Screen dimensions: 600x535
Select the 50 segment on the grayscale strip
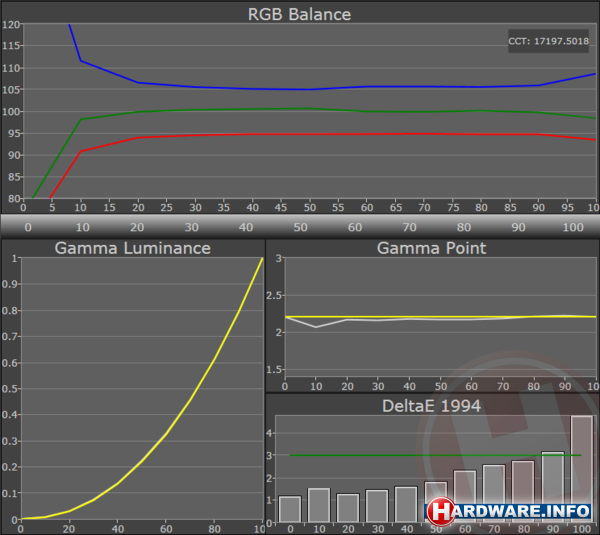tap(299, 227)
